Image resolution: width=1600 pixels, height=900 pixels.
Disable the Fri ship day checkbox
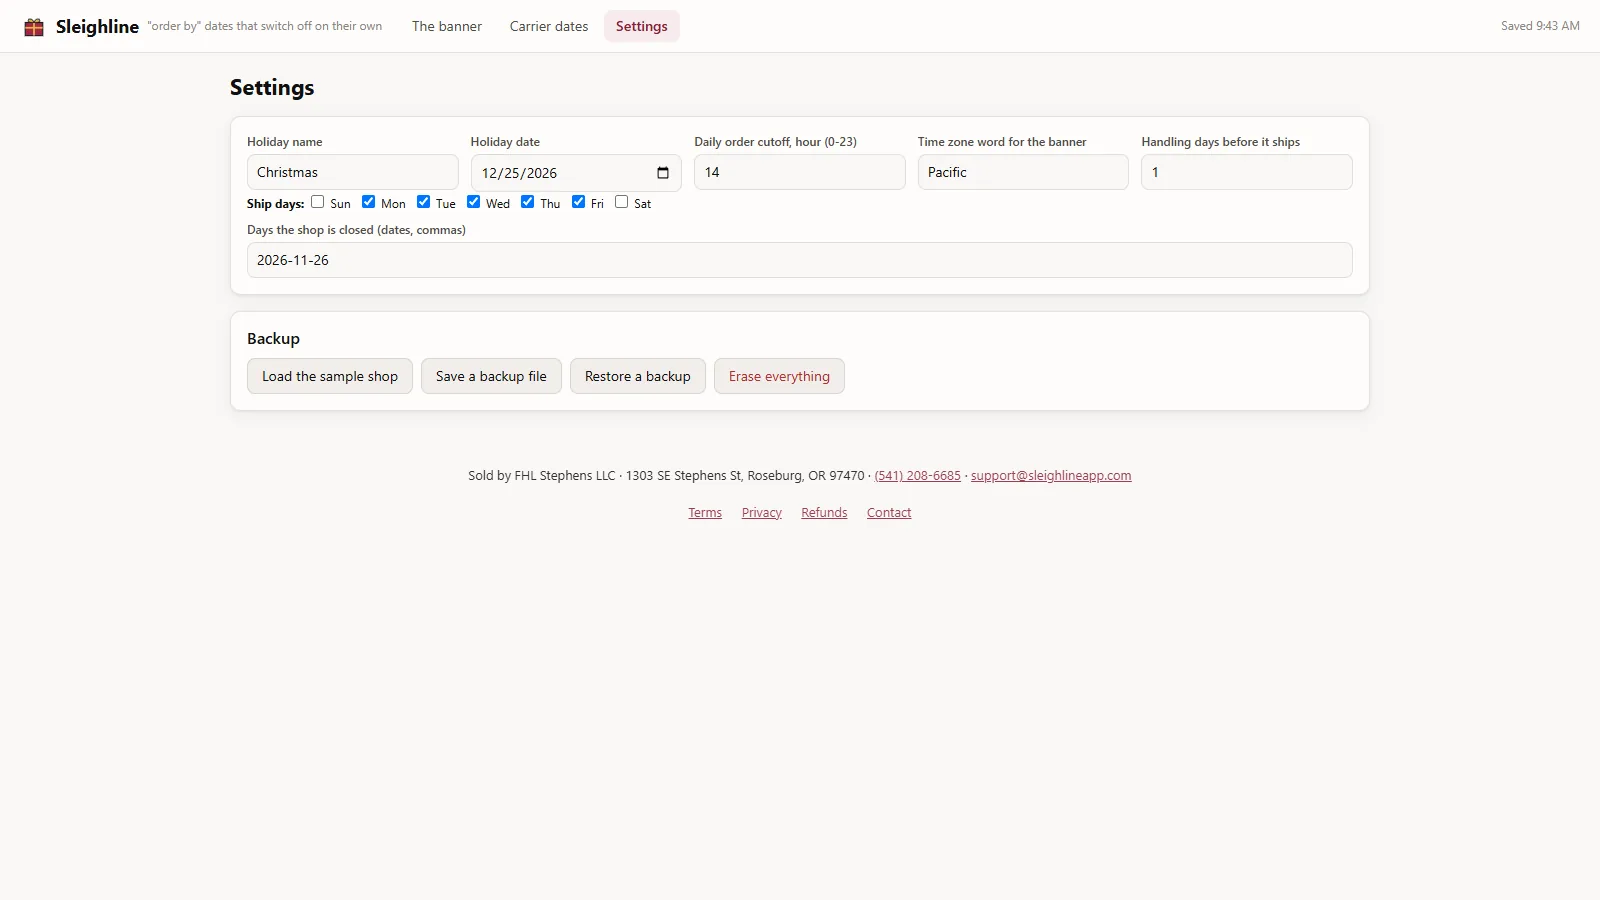(578, 202)
